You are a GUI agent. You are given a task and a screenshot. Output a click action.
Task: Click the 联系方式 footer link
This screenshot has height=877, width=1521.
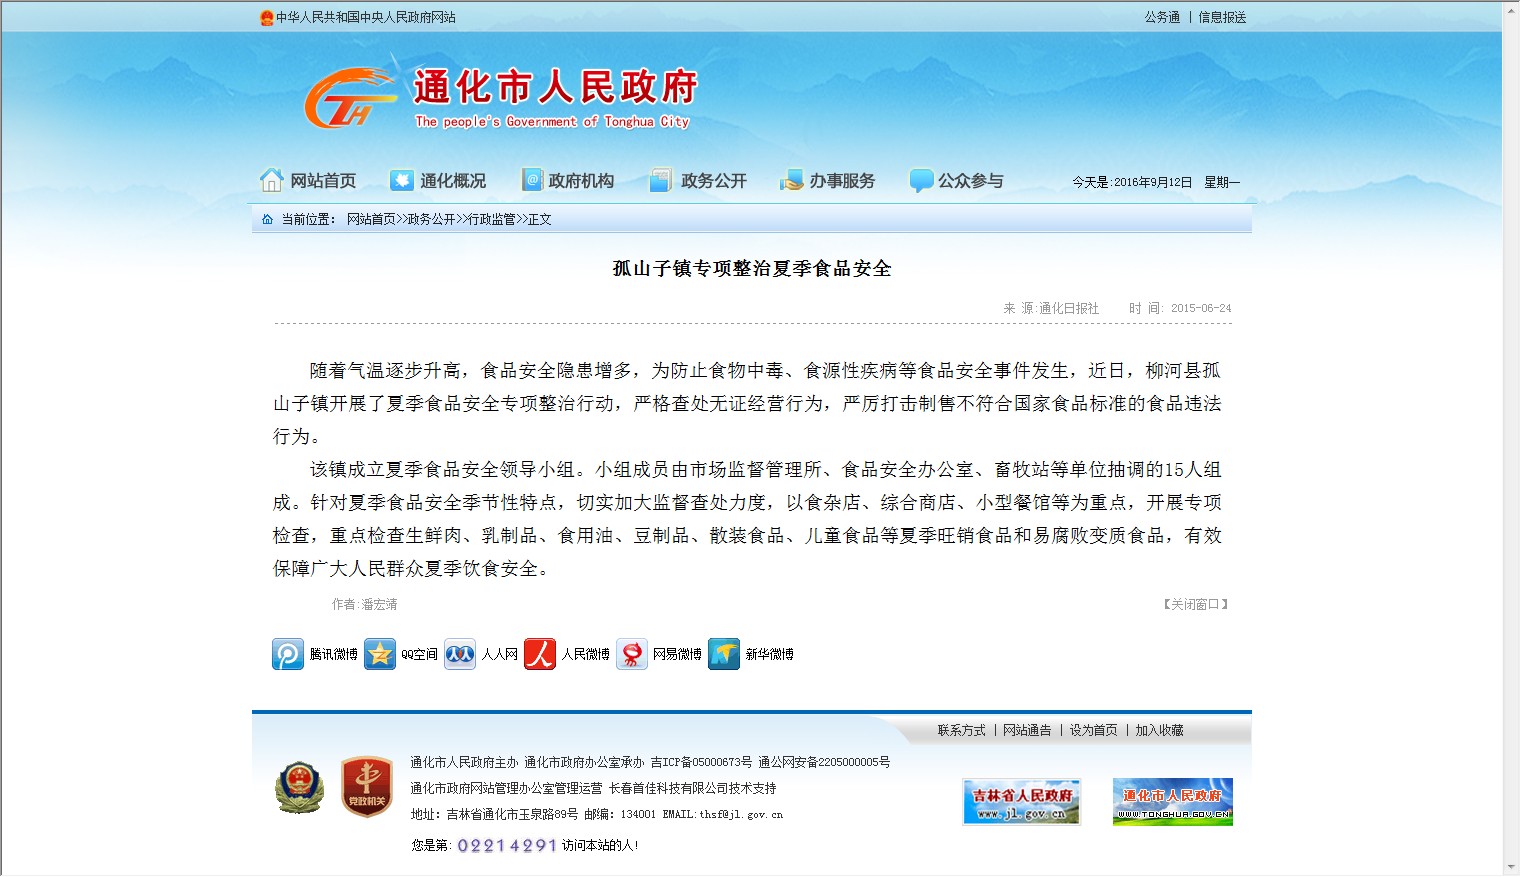click(x=961, y=731)
